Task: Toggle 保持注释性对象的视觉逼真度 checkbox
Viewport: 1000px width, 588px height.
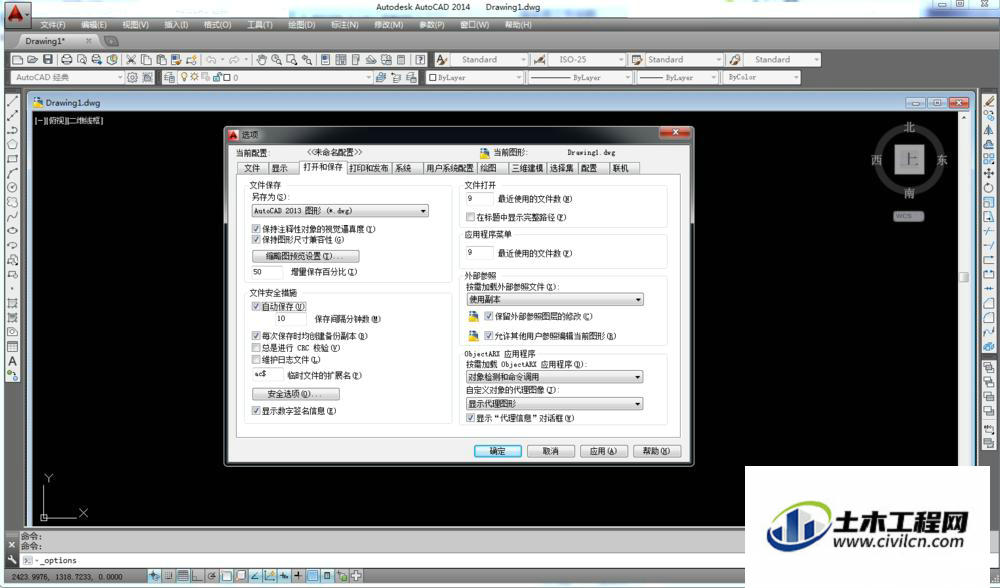Action: pos(256,228)
